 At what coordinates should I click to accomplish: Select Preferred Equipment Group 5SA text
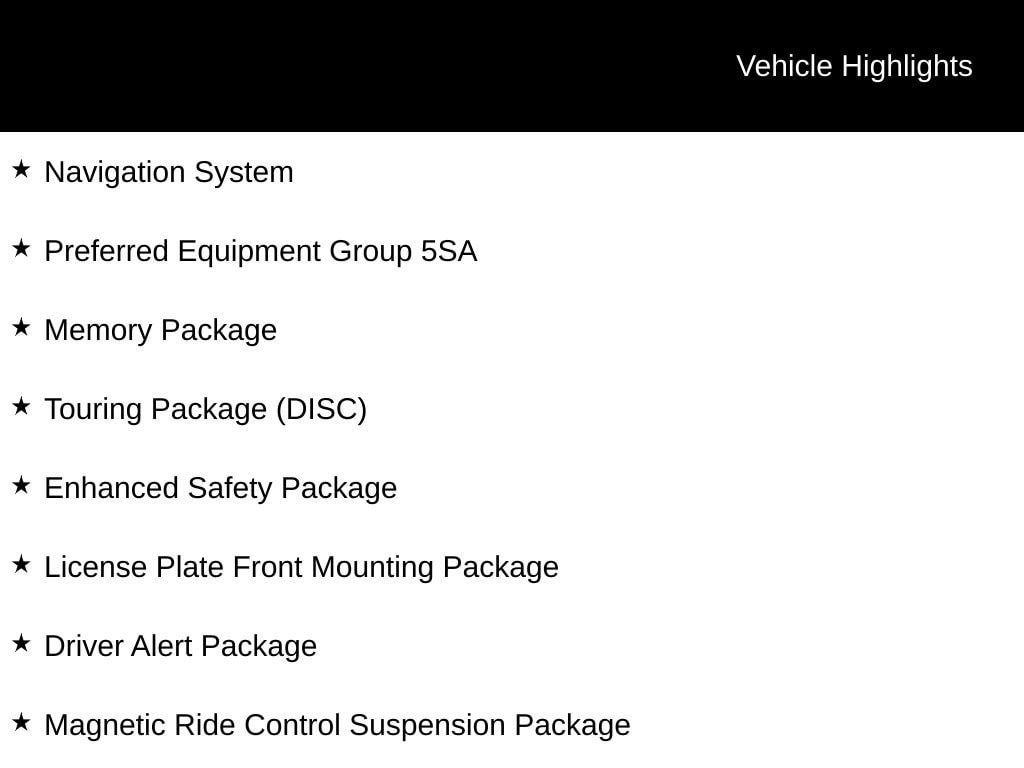(x=261, y=252)
